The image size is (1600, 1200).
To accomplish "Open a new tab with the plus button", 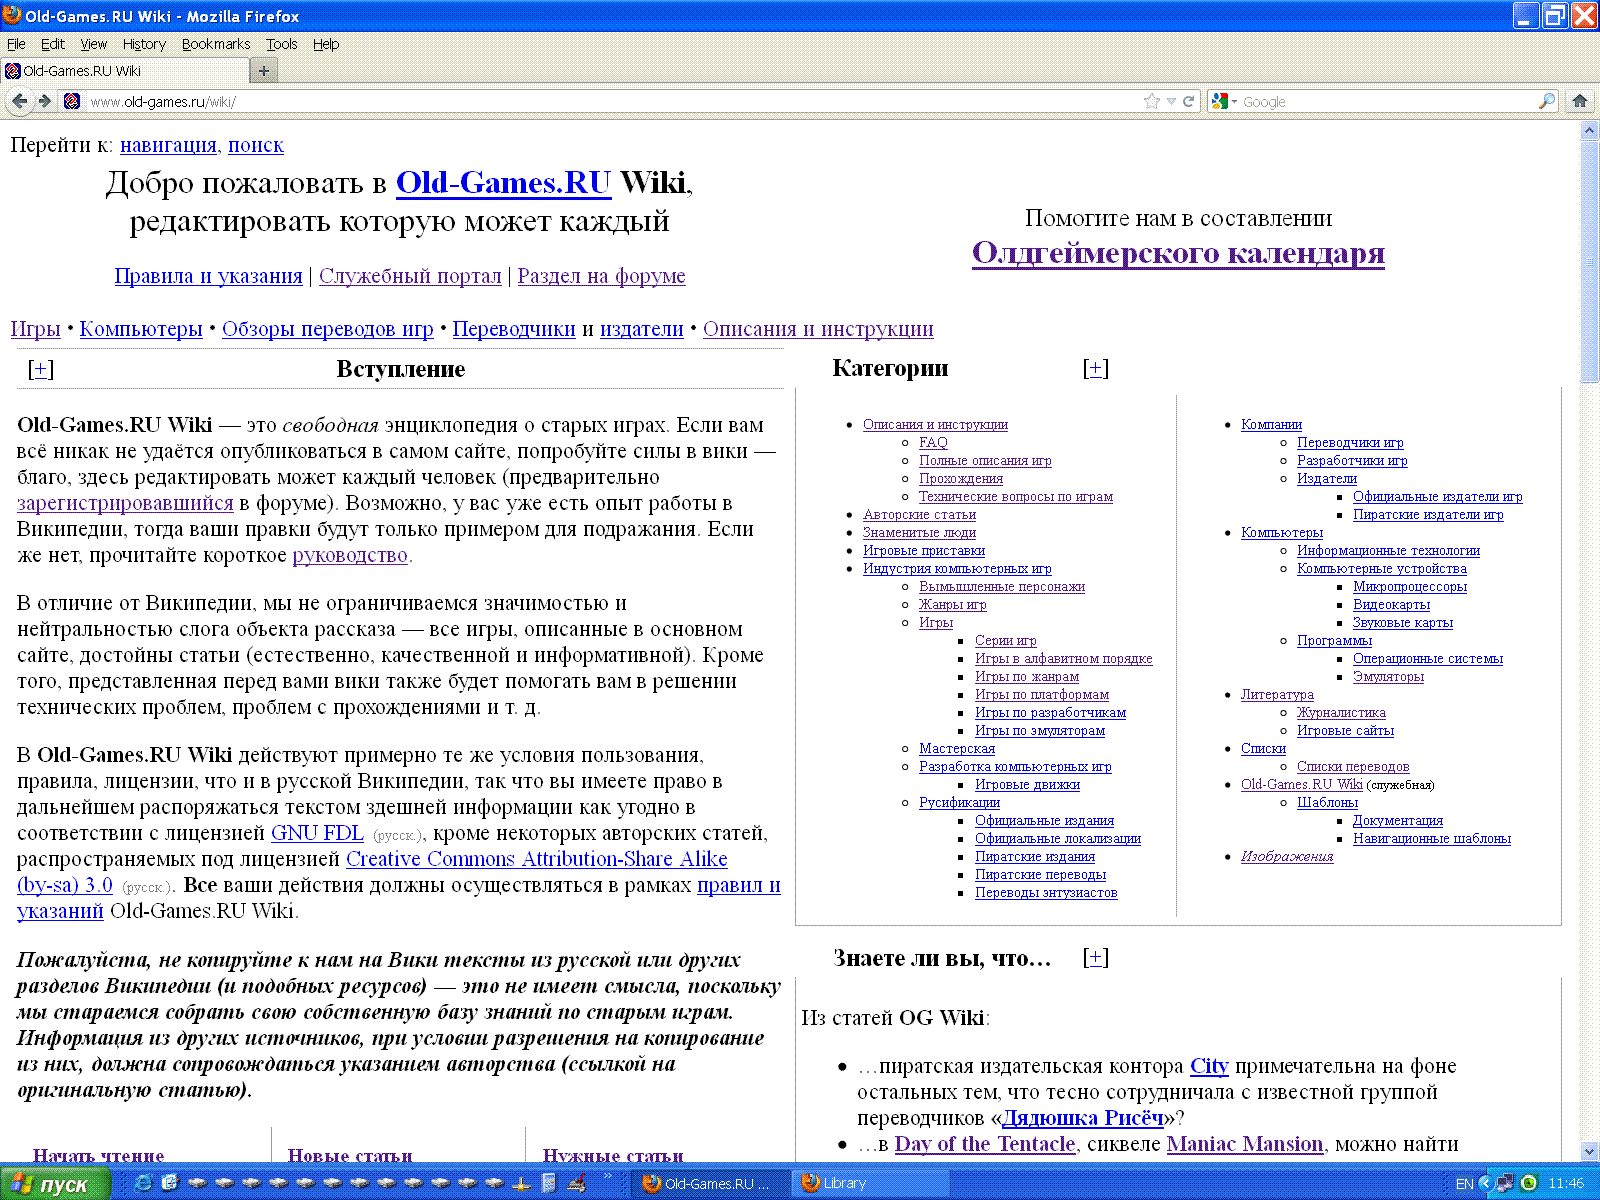I will pos(264,71).
